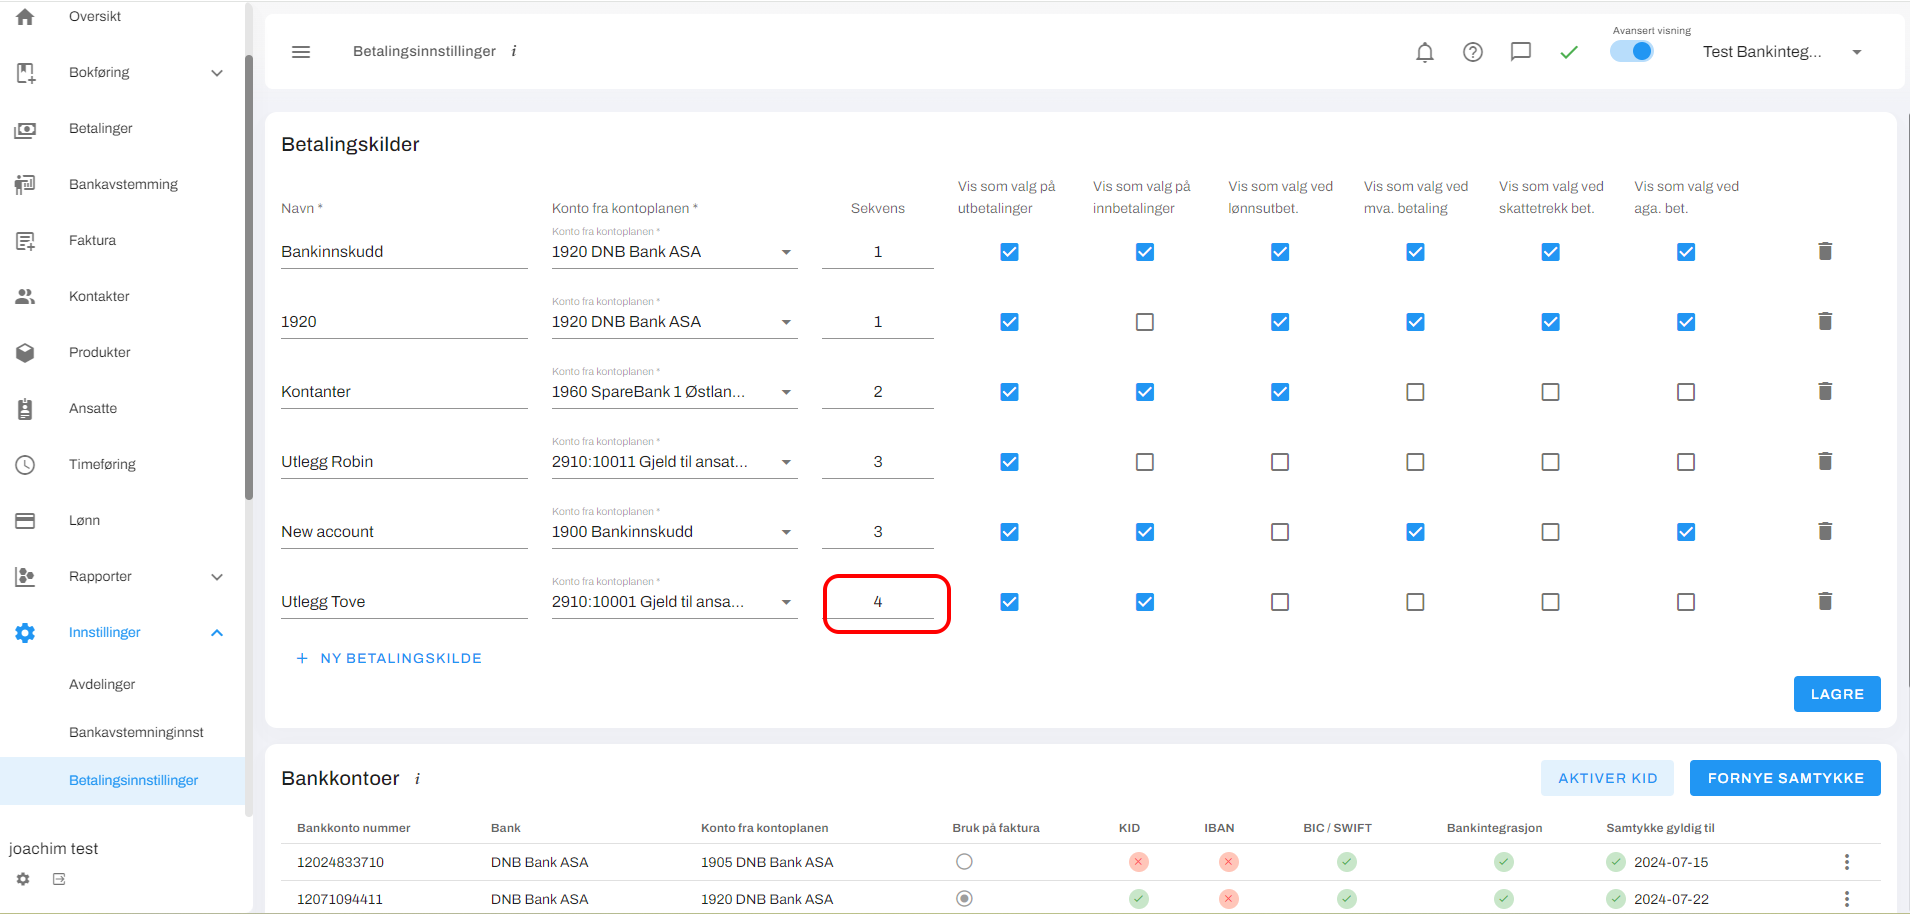Uncheck utbetalinger checkbox for Bankinnskudd

1010,252
